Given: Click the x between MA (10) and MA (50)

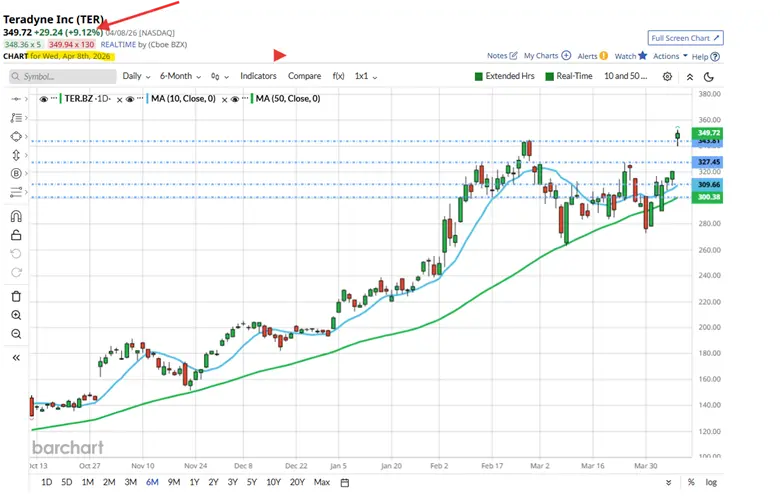Looking at the screenshot, I should tap(224, 100).
